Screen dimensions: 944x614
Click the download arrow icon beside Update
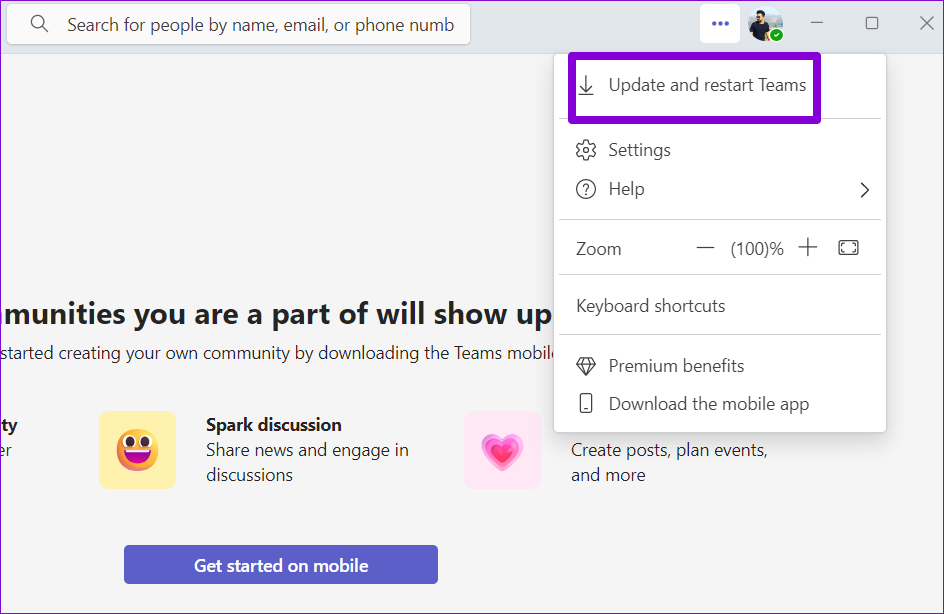(x=586, y=85)
